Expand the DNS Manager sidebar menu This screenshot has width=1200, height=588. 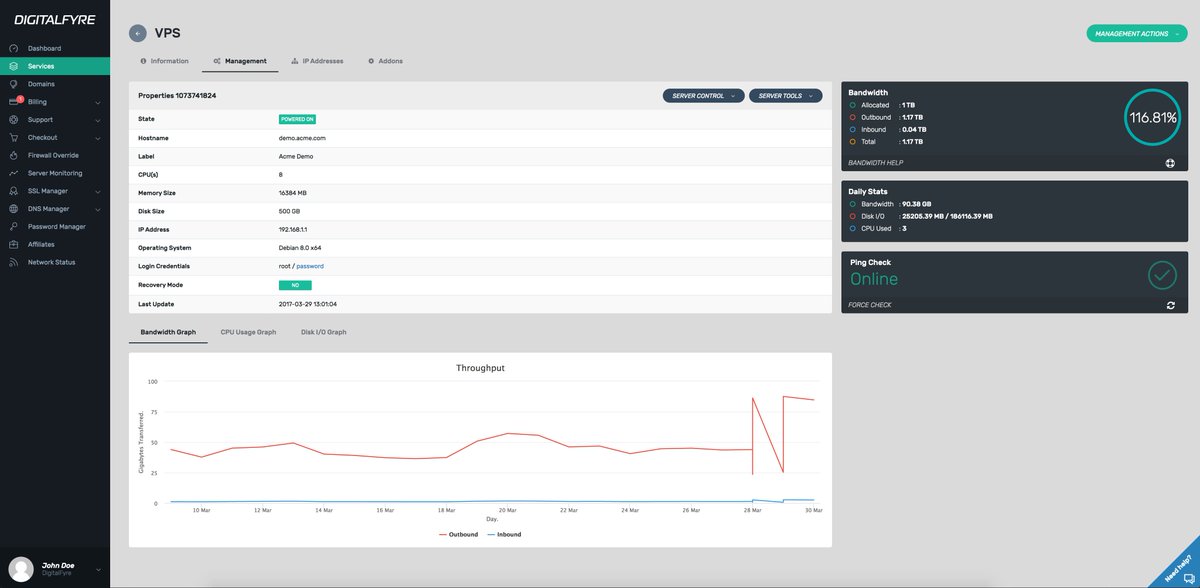point(98,209)
